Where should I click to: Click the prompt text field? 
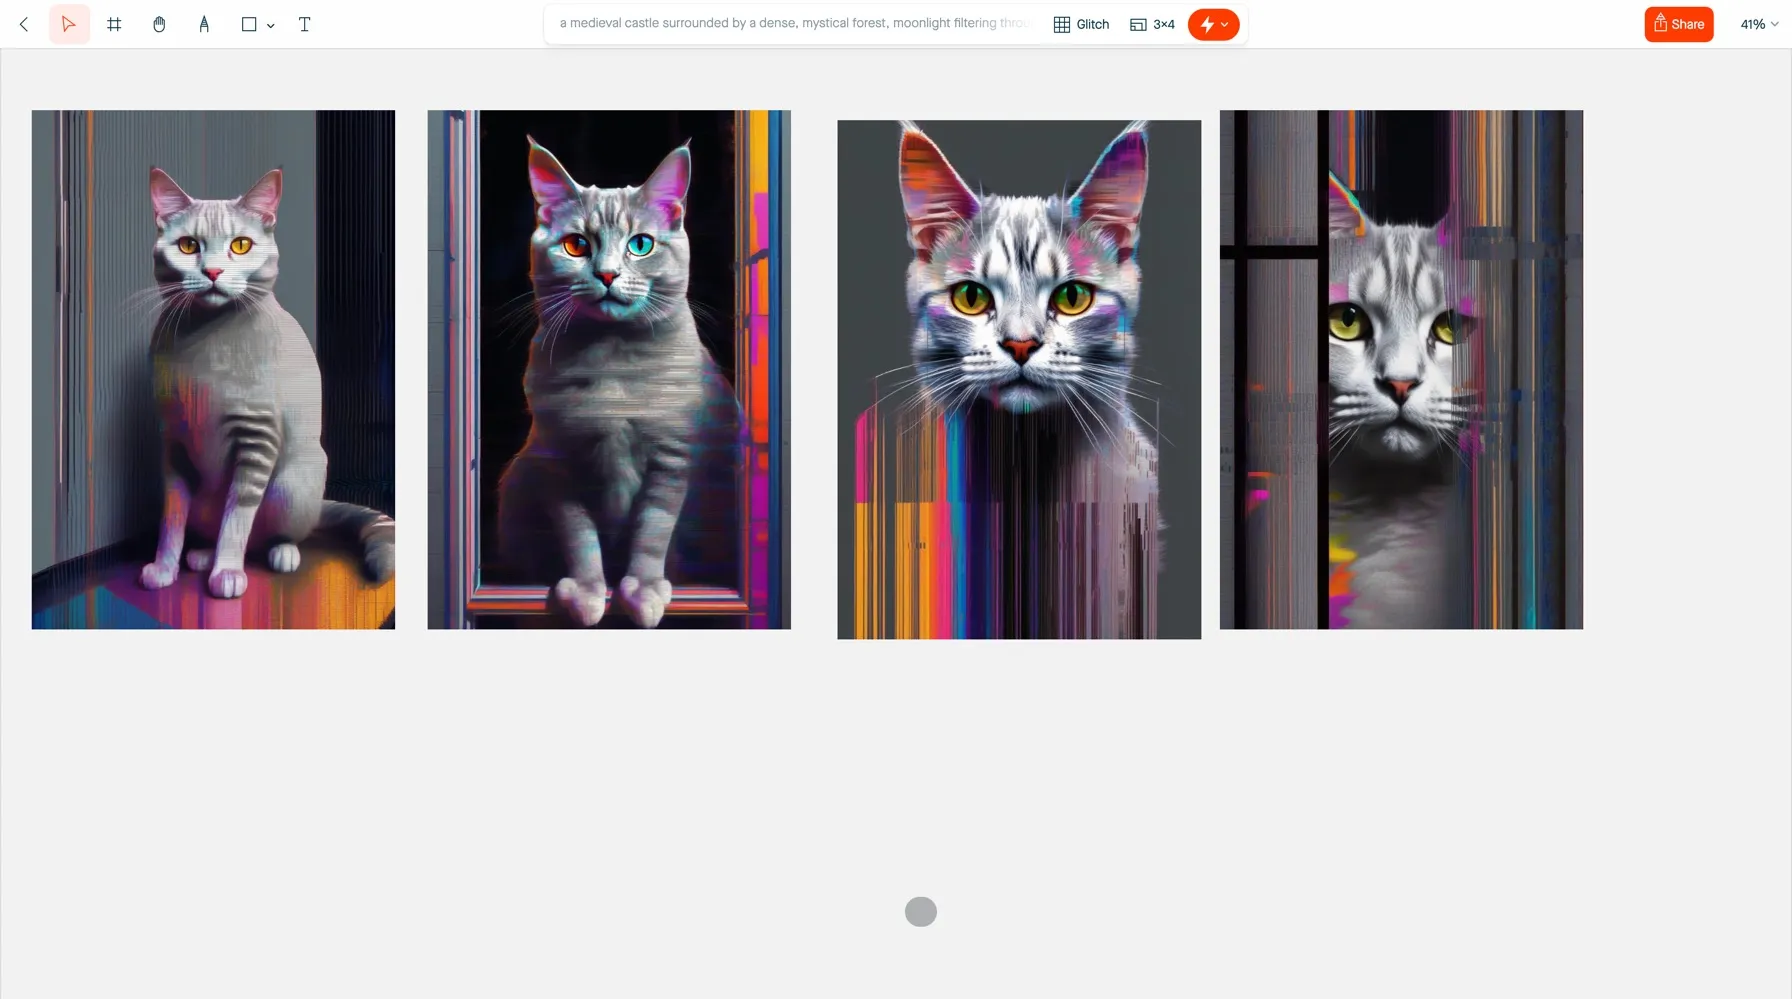point(790,22)
